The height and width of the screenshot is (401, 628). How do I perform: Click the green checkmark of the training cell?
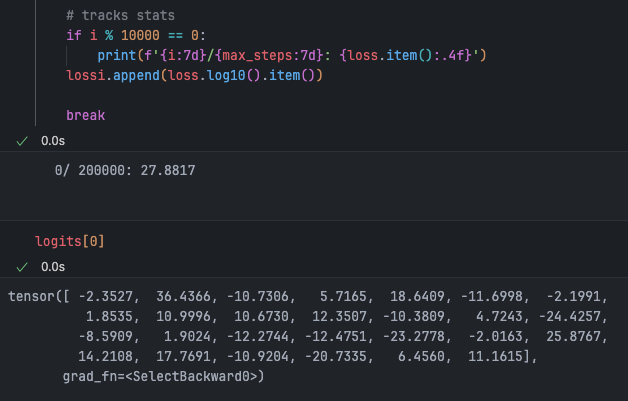[x=23, y=141]
